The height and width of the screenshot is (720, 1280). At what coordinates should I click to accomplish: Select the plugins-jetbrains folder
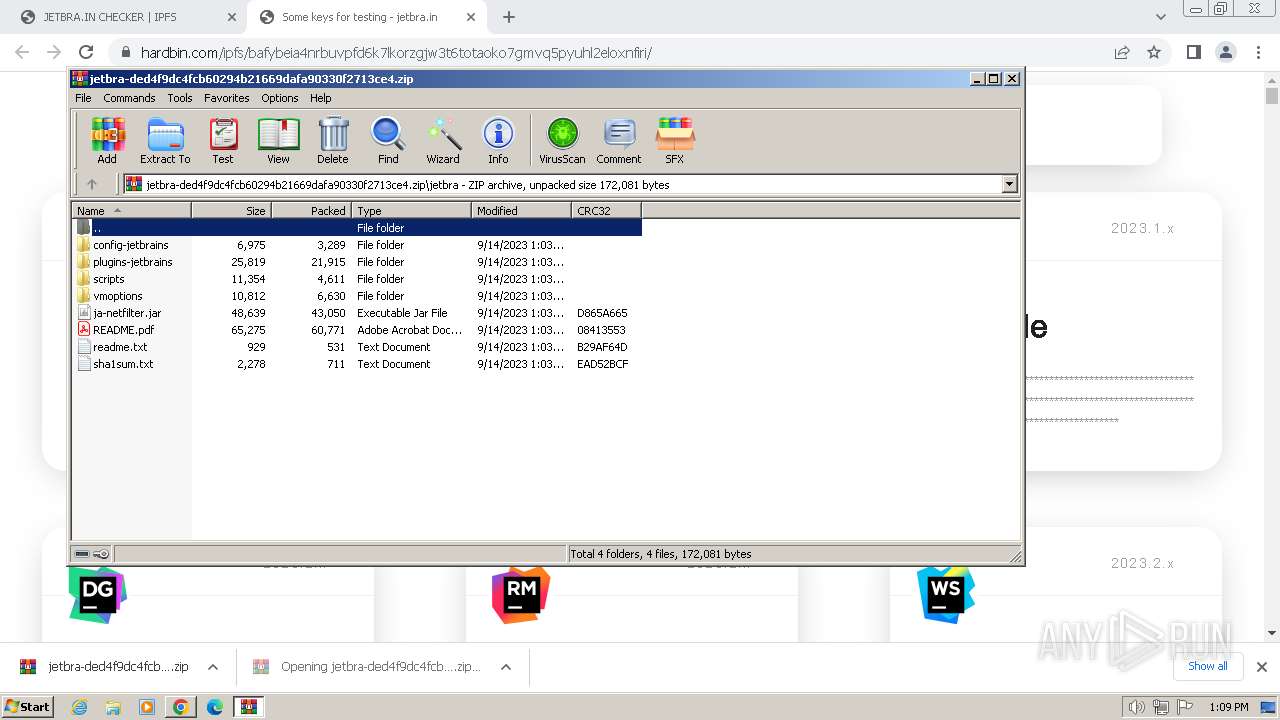(132, 262)
